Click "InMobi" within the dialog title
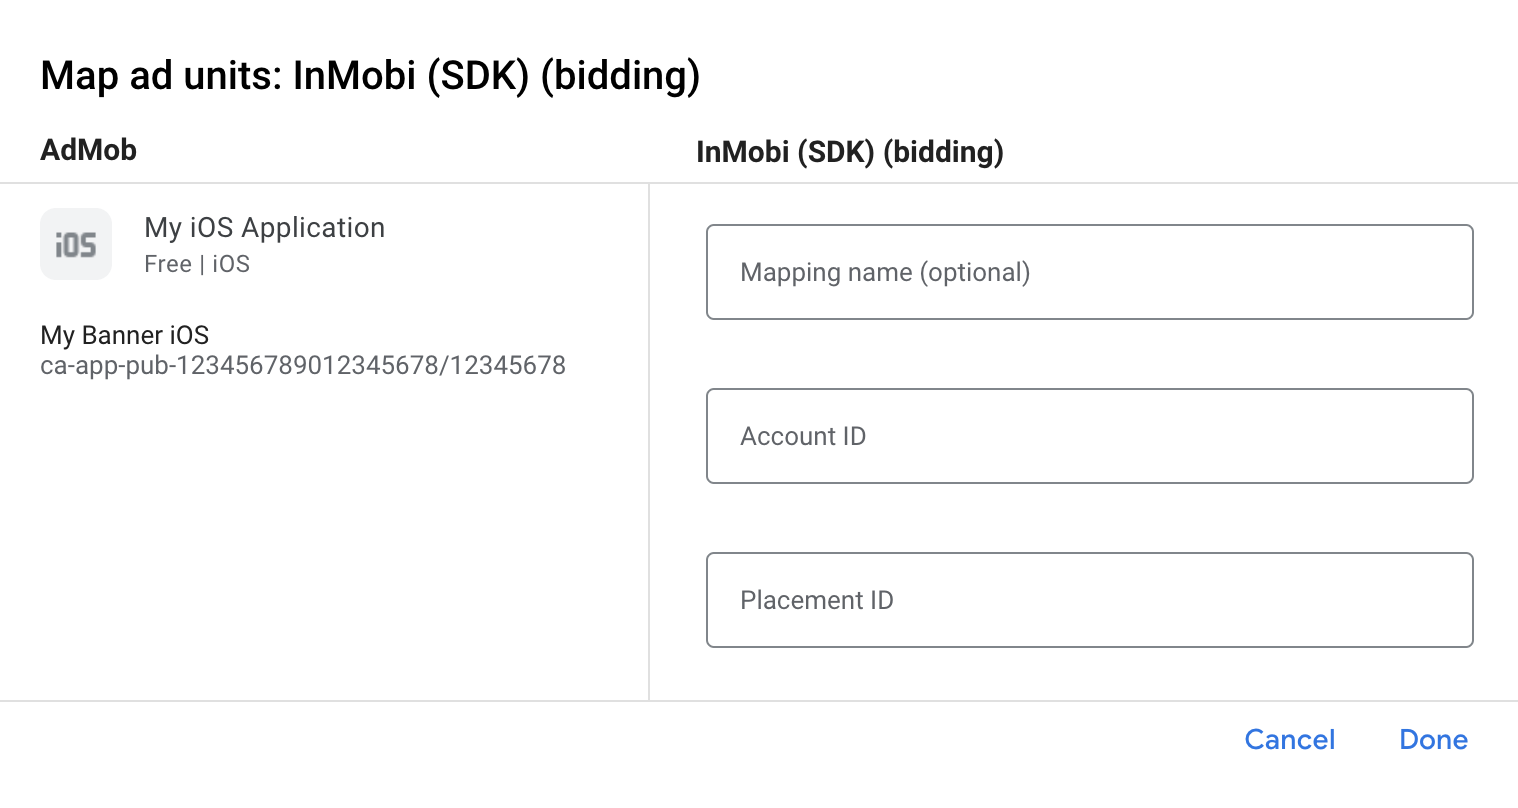1518x808 pixels. [x=354, y=76]
